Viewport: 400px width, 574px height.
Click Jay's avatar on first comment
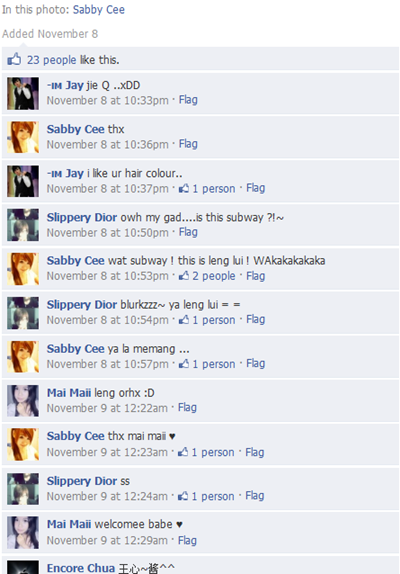(x=23, y=93)
